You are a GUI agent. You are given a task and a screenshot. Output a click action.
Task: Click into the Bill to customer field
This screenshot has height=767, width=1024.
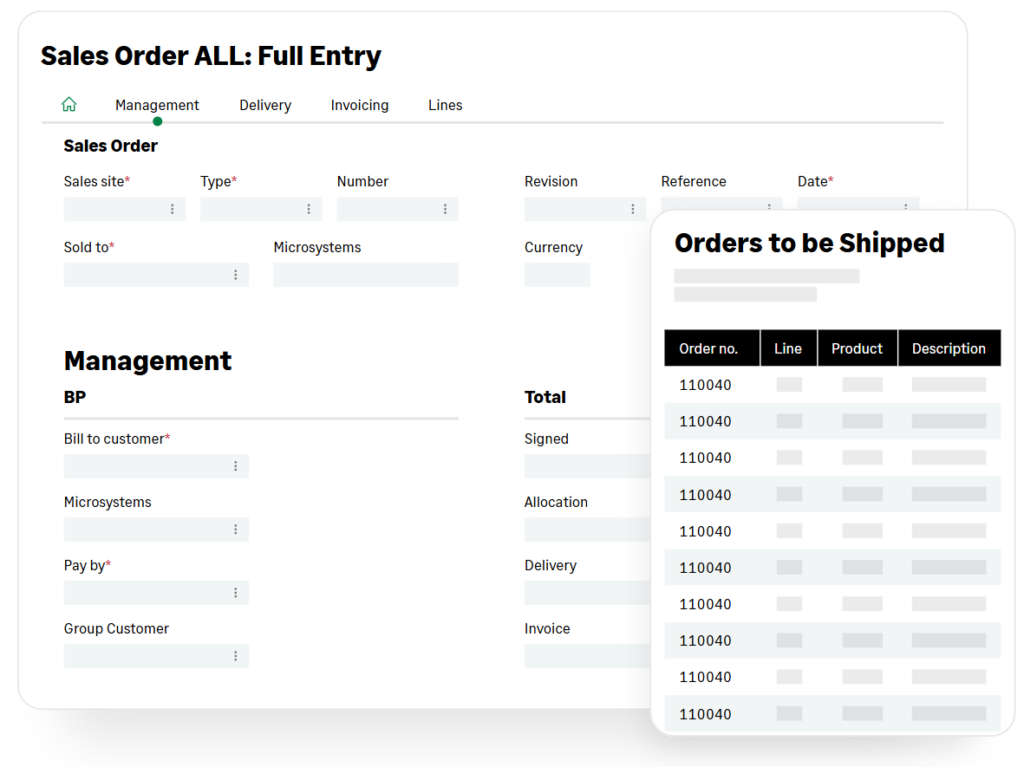point(156,466)
